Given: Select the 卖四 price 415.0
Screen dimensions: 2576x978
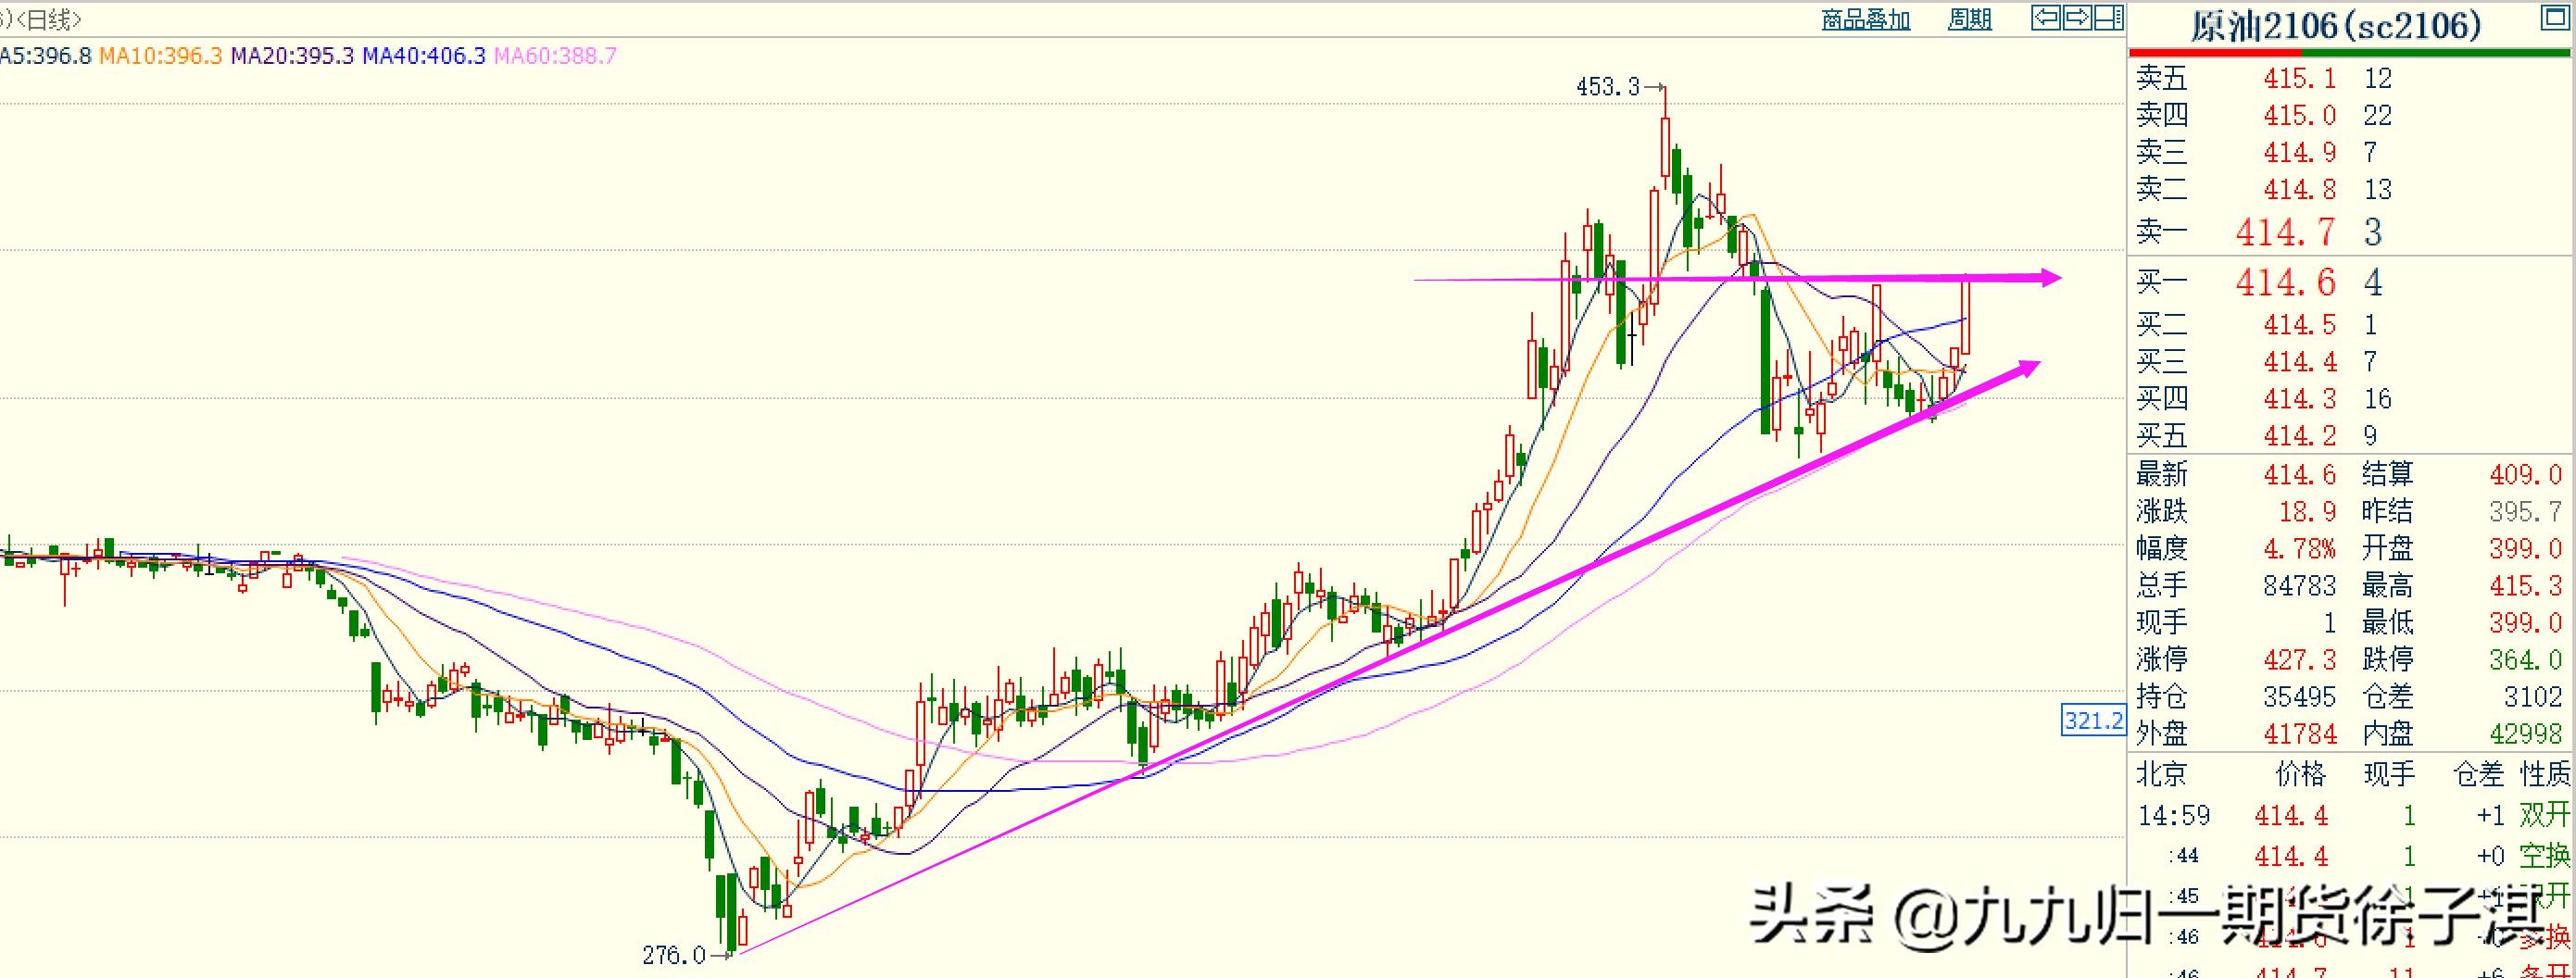Looking at the screenshot, I should [x=2300, y=115].
